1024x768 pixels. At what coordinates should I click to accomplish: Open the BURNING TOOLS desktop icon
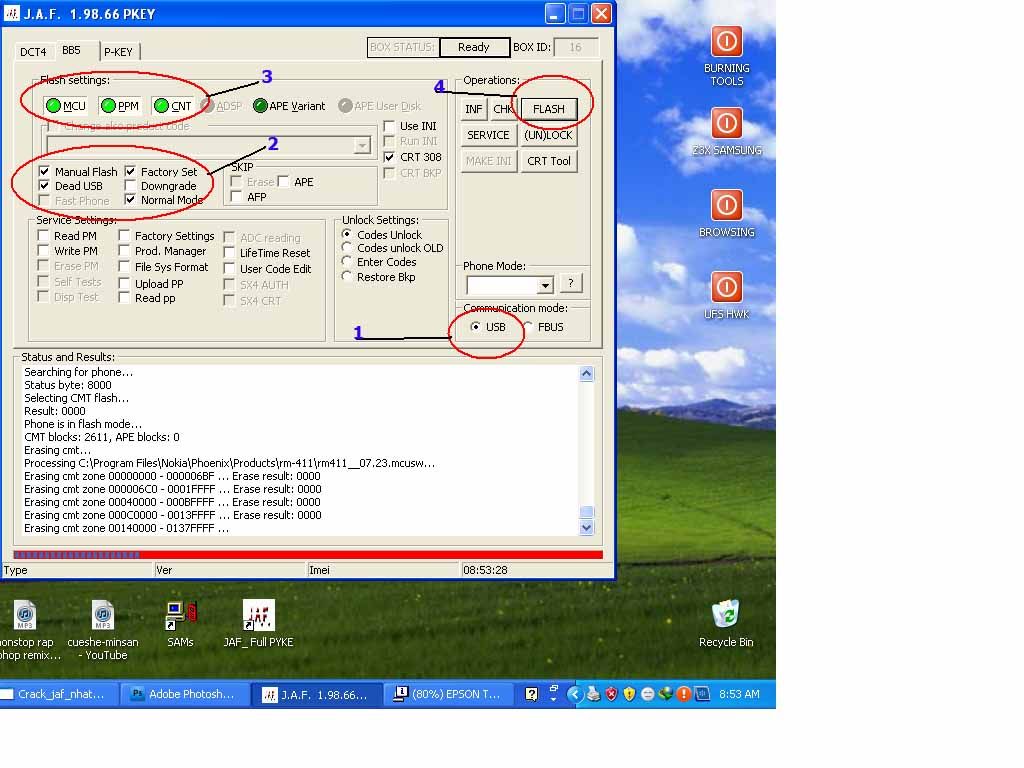(x=726, y=42)
